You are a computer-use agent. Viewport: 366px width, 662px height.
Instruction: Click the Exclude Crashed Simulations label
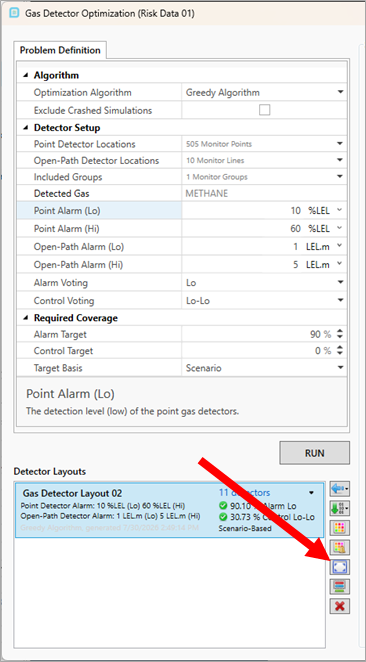[x=93, y=110]
